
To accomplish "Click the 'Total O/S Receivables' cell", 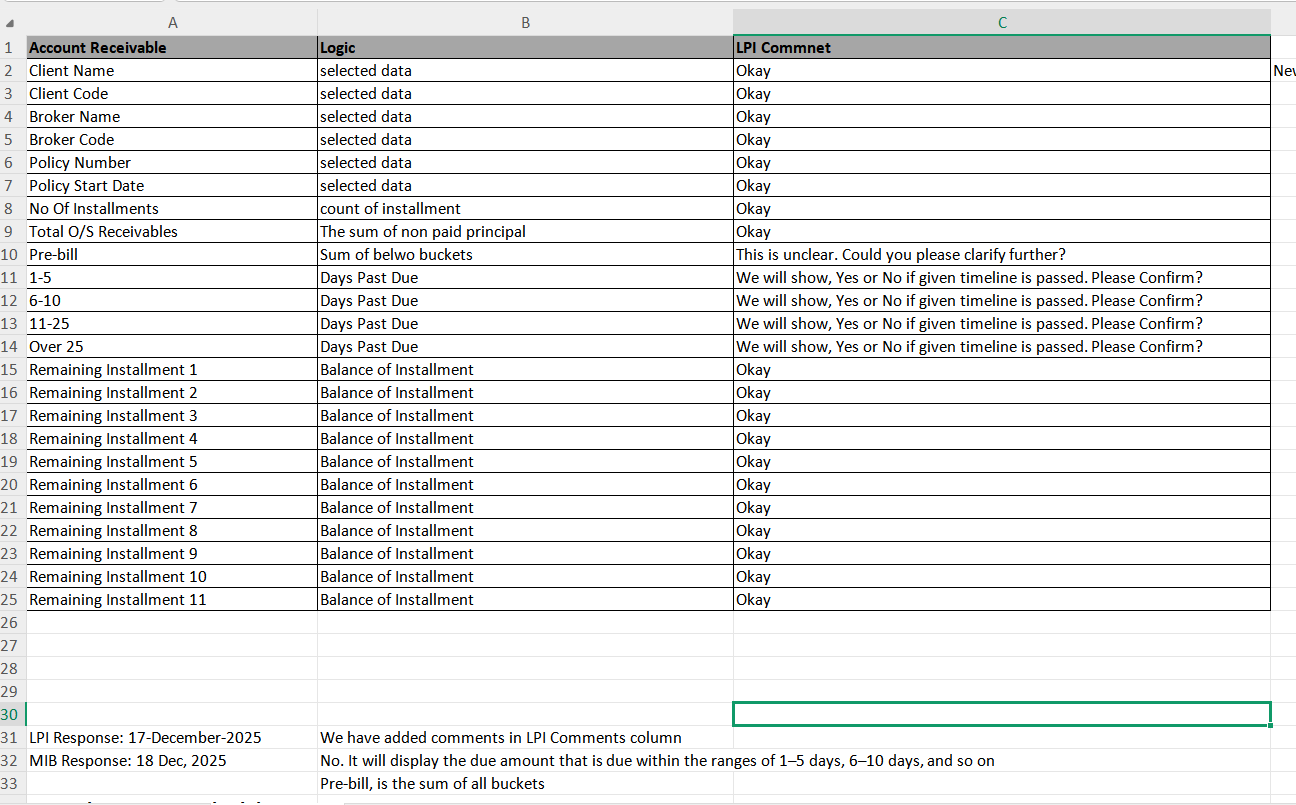I will (x=103, y=232).
